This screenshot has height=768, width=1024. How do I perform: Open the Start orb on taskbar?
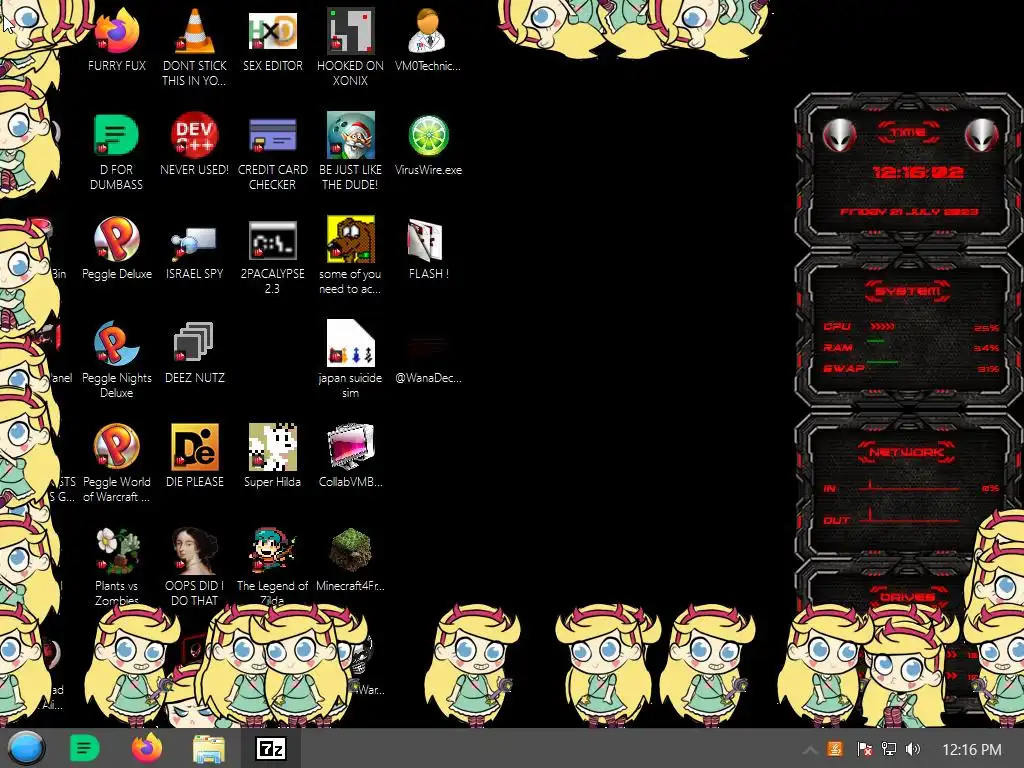point(26,748)
